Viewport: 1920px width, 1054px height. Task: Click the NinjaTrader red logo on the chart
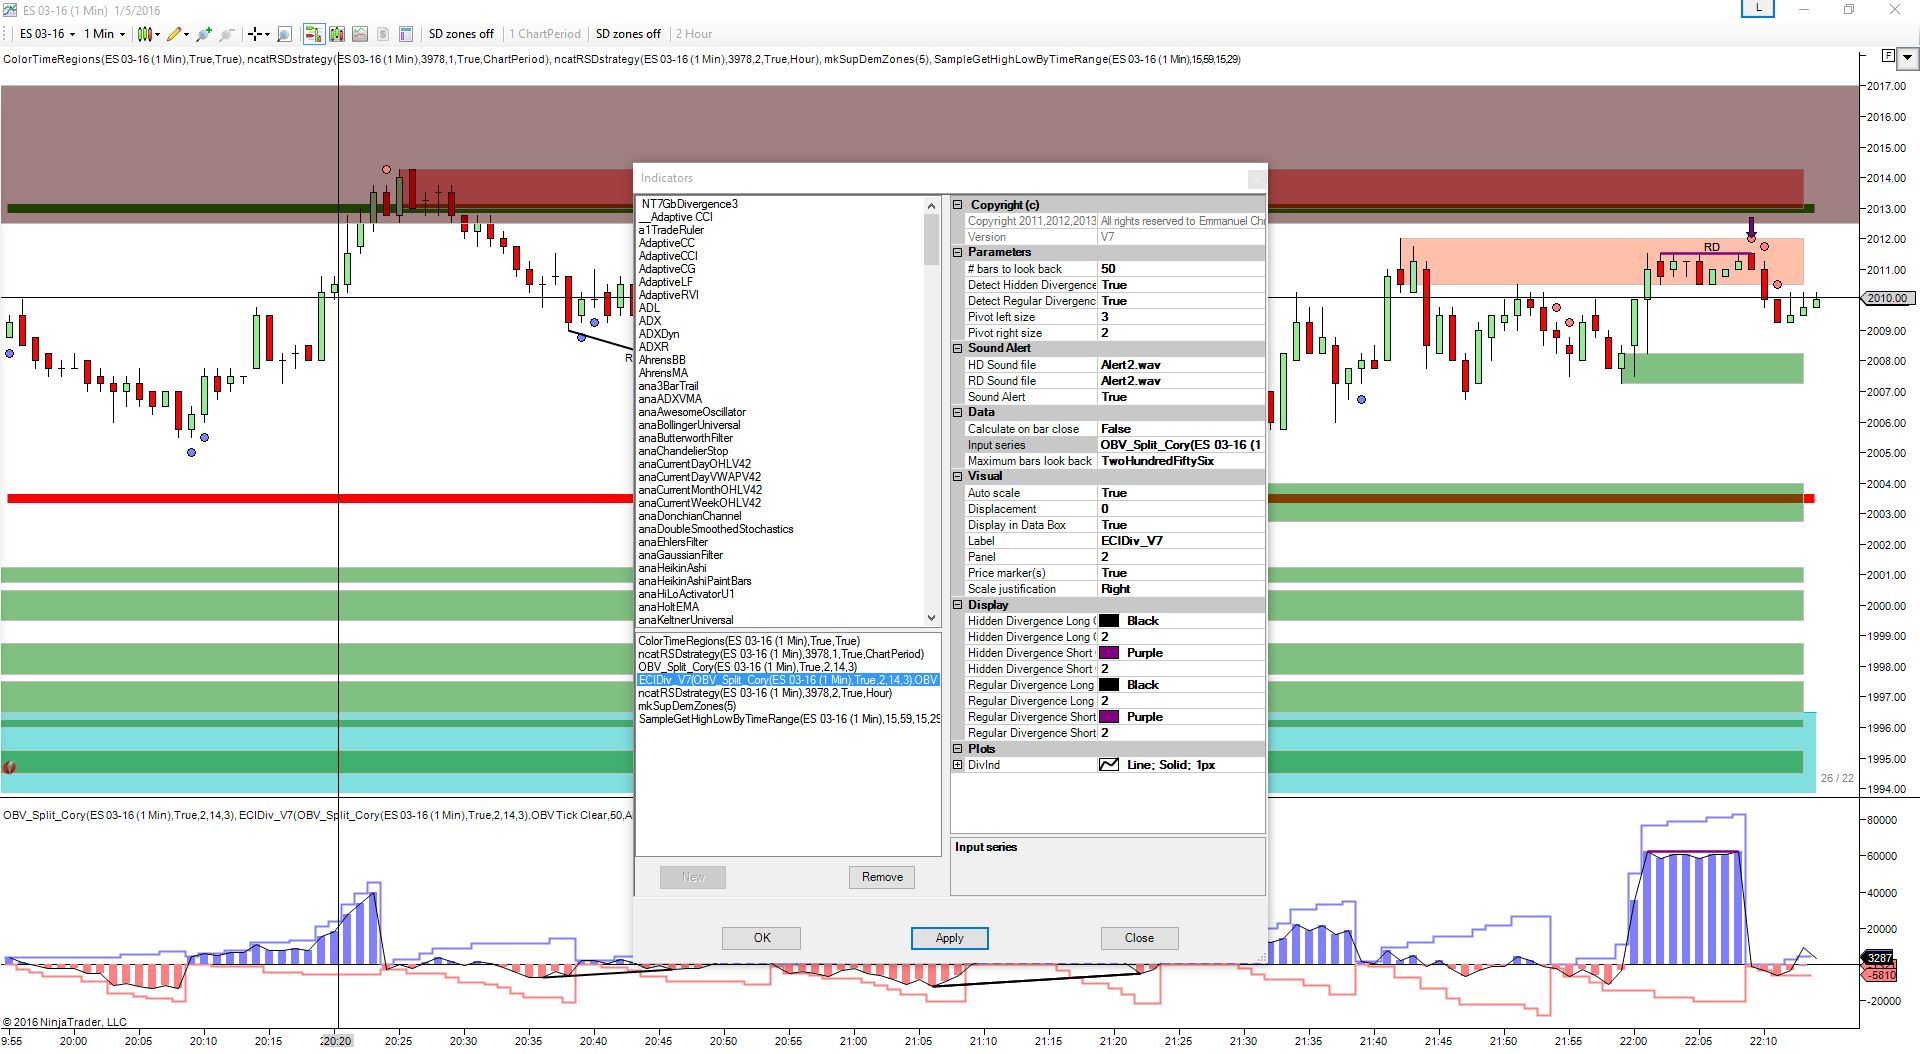click(10, 767)
